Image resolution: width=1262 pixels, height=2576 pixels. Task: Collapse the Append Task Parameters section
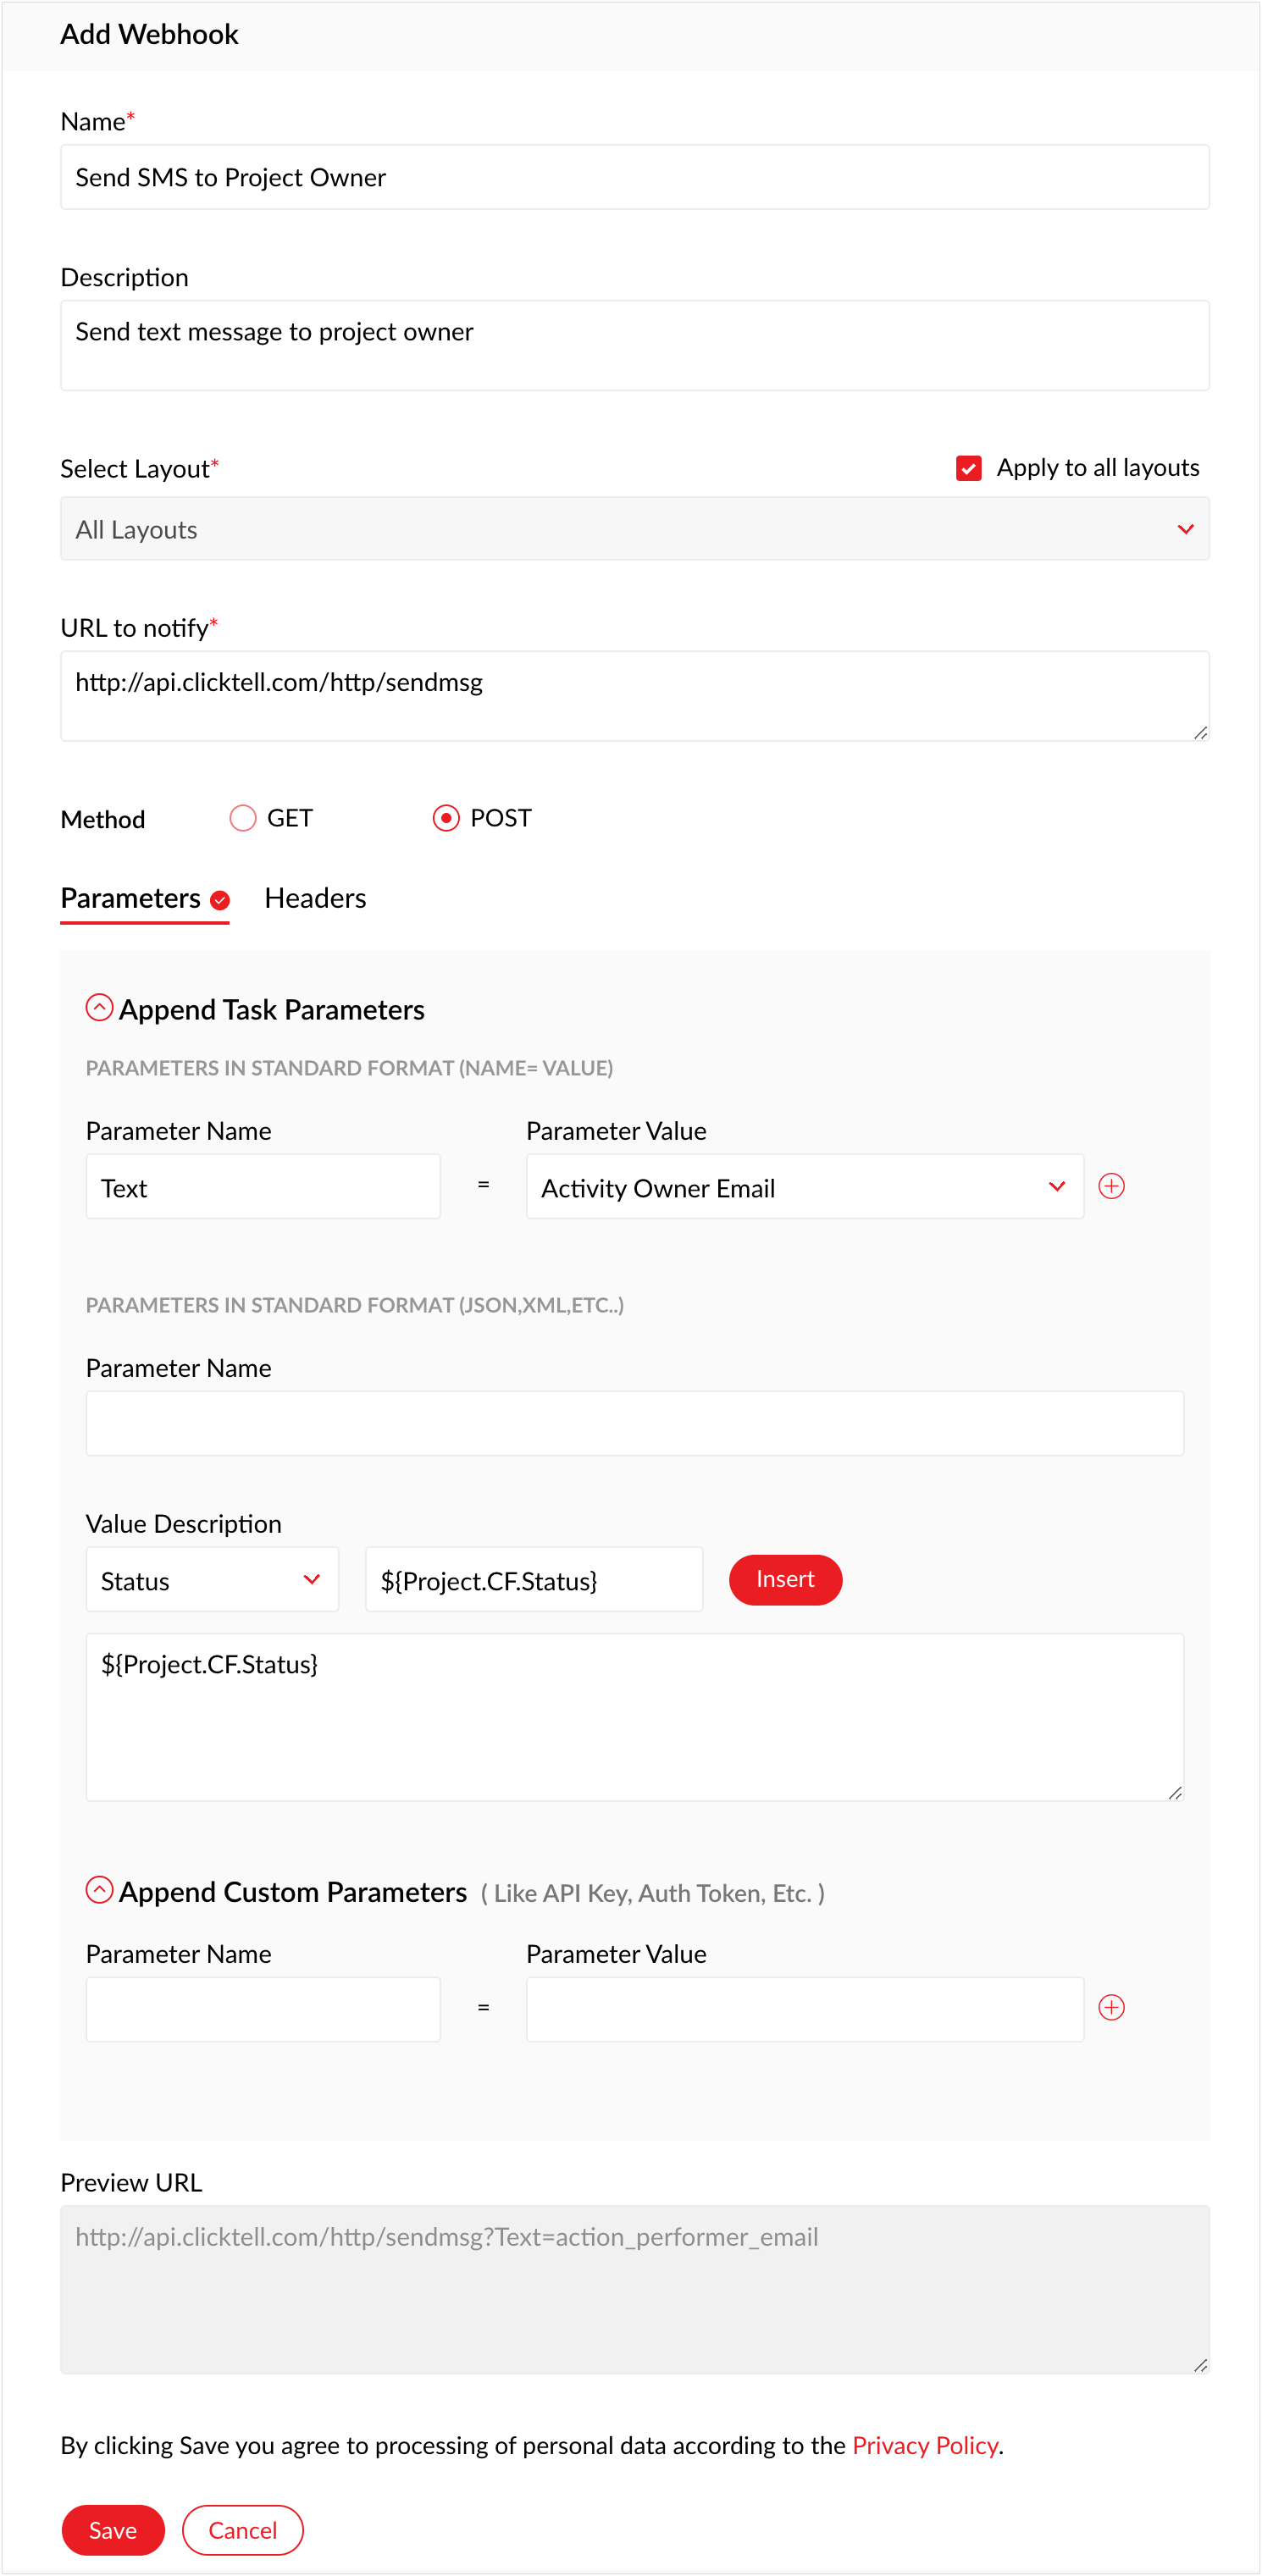[99, 1008]
